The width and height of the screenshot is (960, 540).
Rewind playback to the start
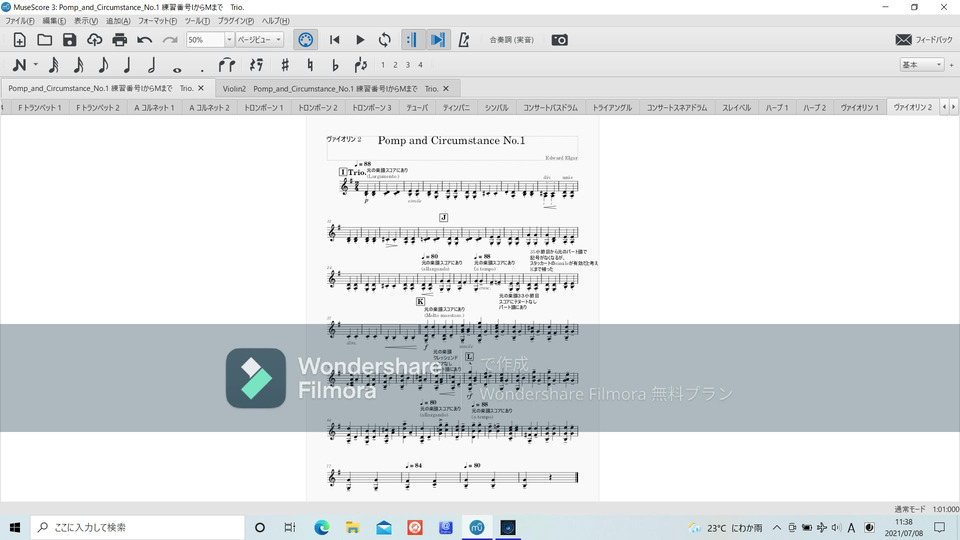pyautogui.click(x=334, y=40)
